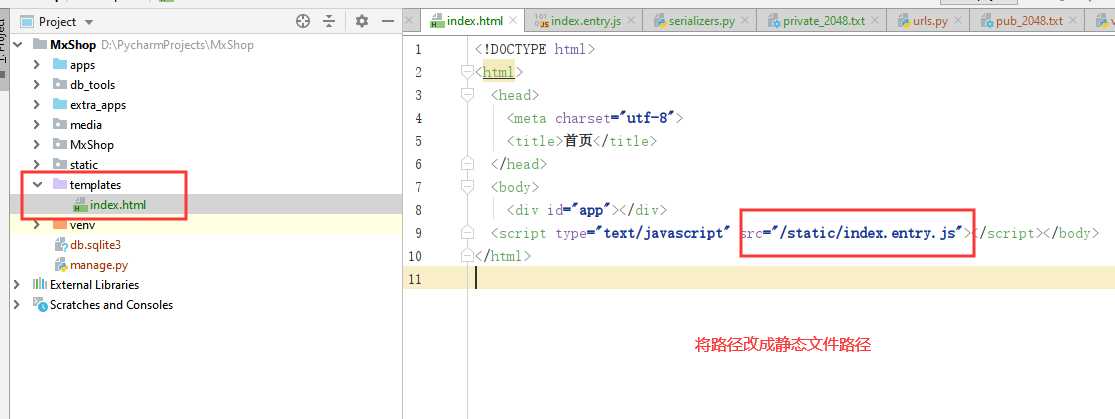The image size is (1115, 419).
Task: Select the static folder icon
Action: pos(60,164)
